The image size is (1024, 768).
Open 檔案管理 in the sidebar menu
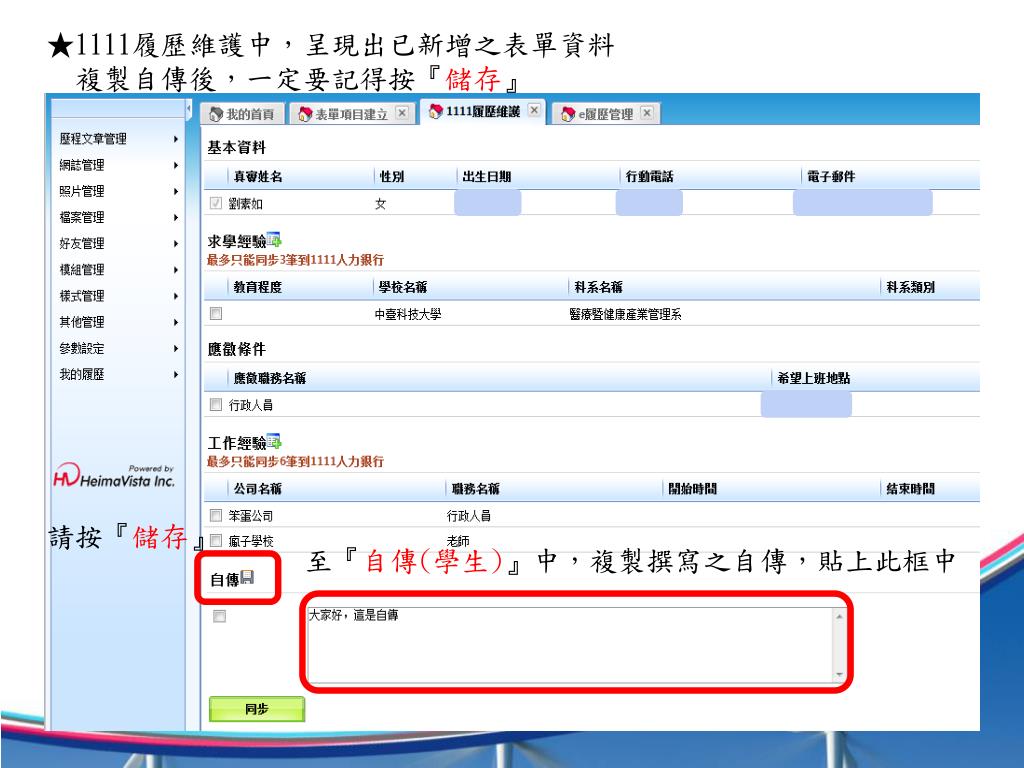82,217
